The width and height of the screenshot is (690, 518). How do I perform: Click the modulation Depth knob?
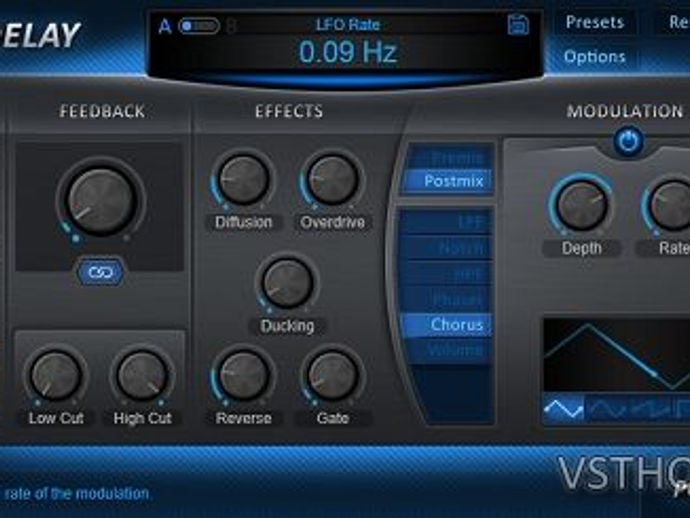[x=582, y=205]
